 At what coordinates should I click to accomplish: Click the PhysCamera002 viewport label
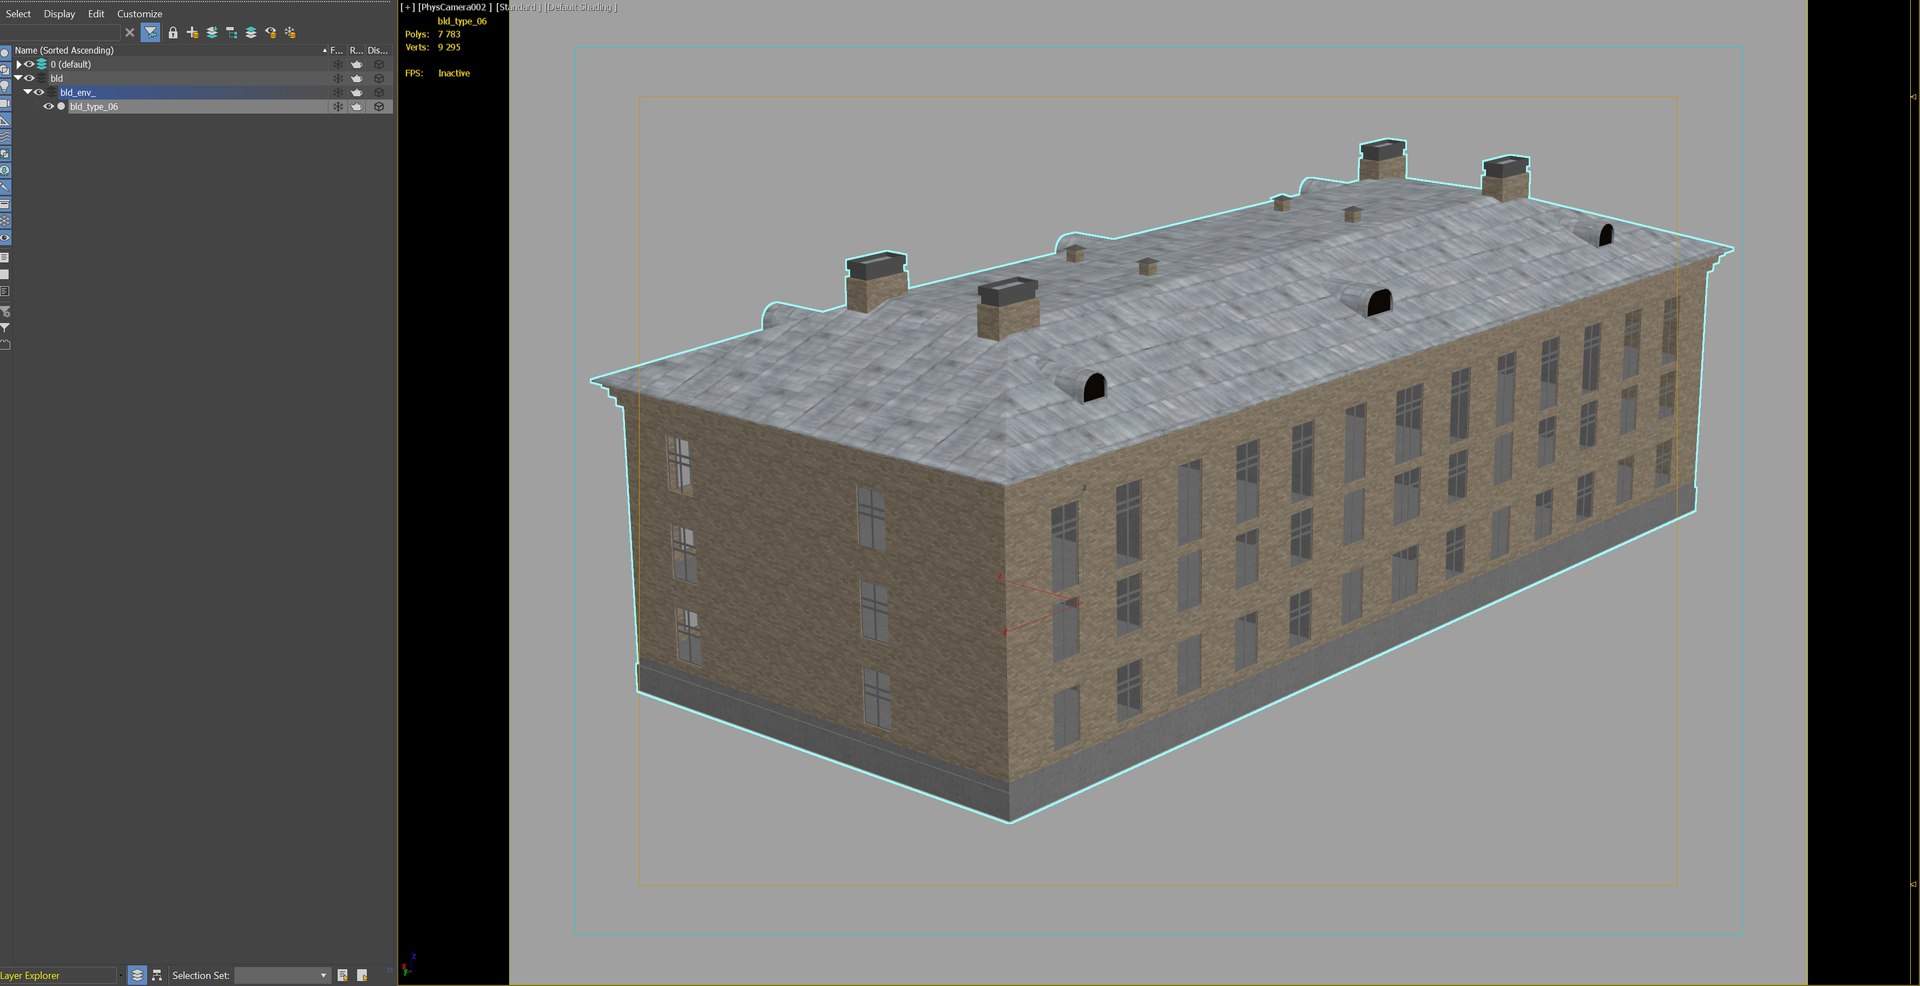click(455, 7)
